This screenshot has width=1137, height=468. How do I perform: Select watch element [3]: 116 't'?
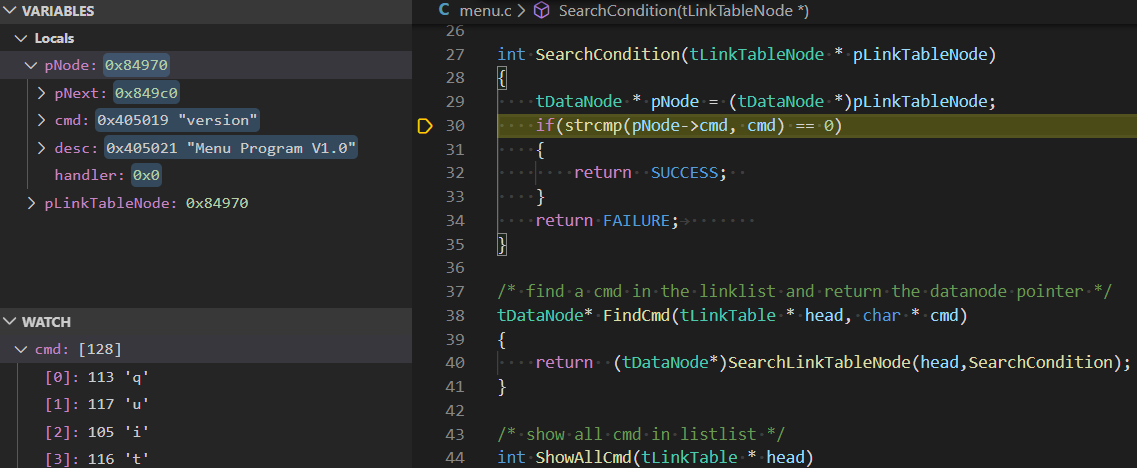(x=206, y=459)
